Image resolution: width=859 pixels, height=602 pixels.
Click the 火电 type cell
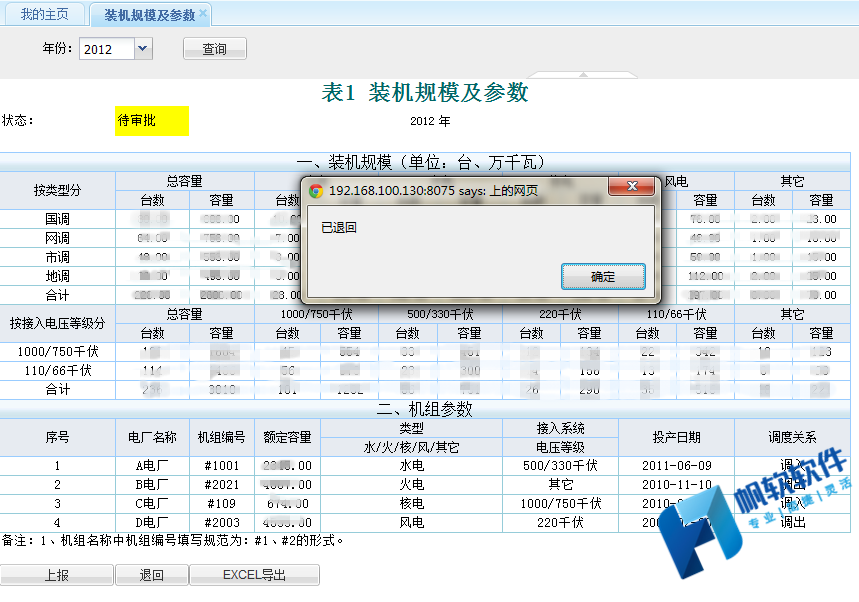(x=411, y=485)
